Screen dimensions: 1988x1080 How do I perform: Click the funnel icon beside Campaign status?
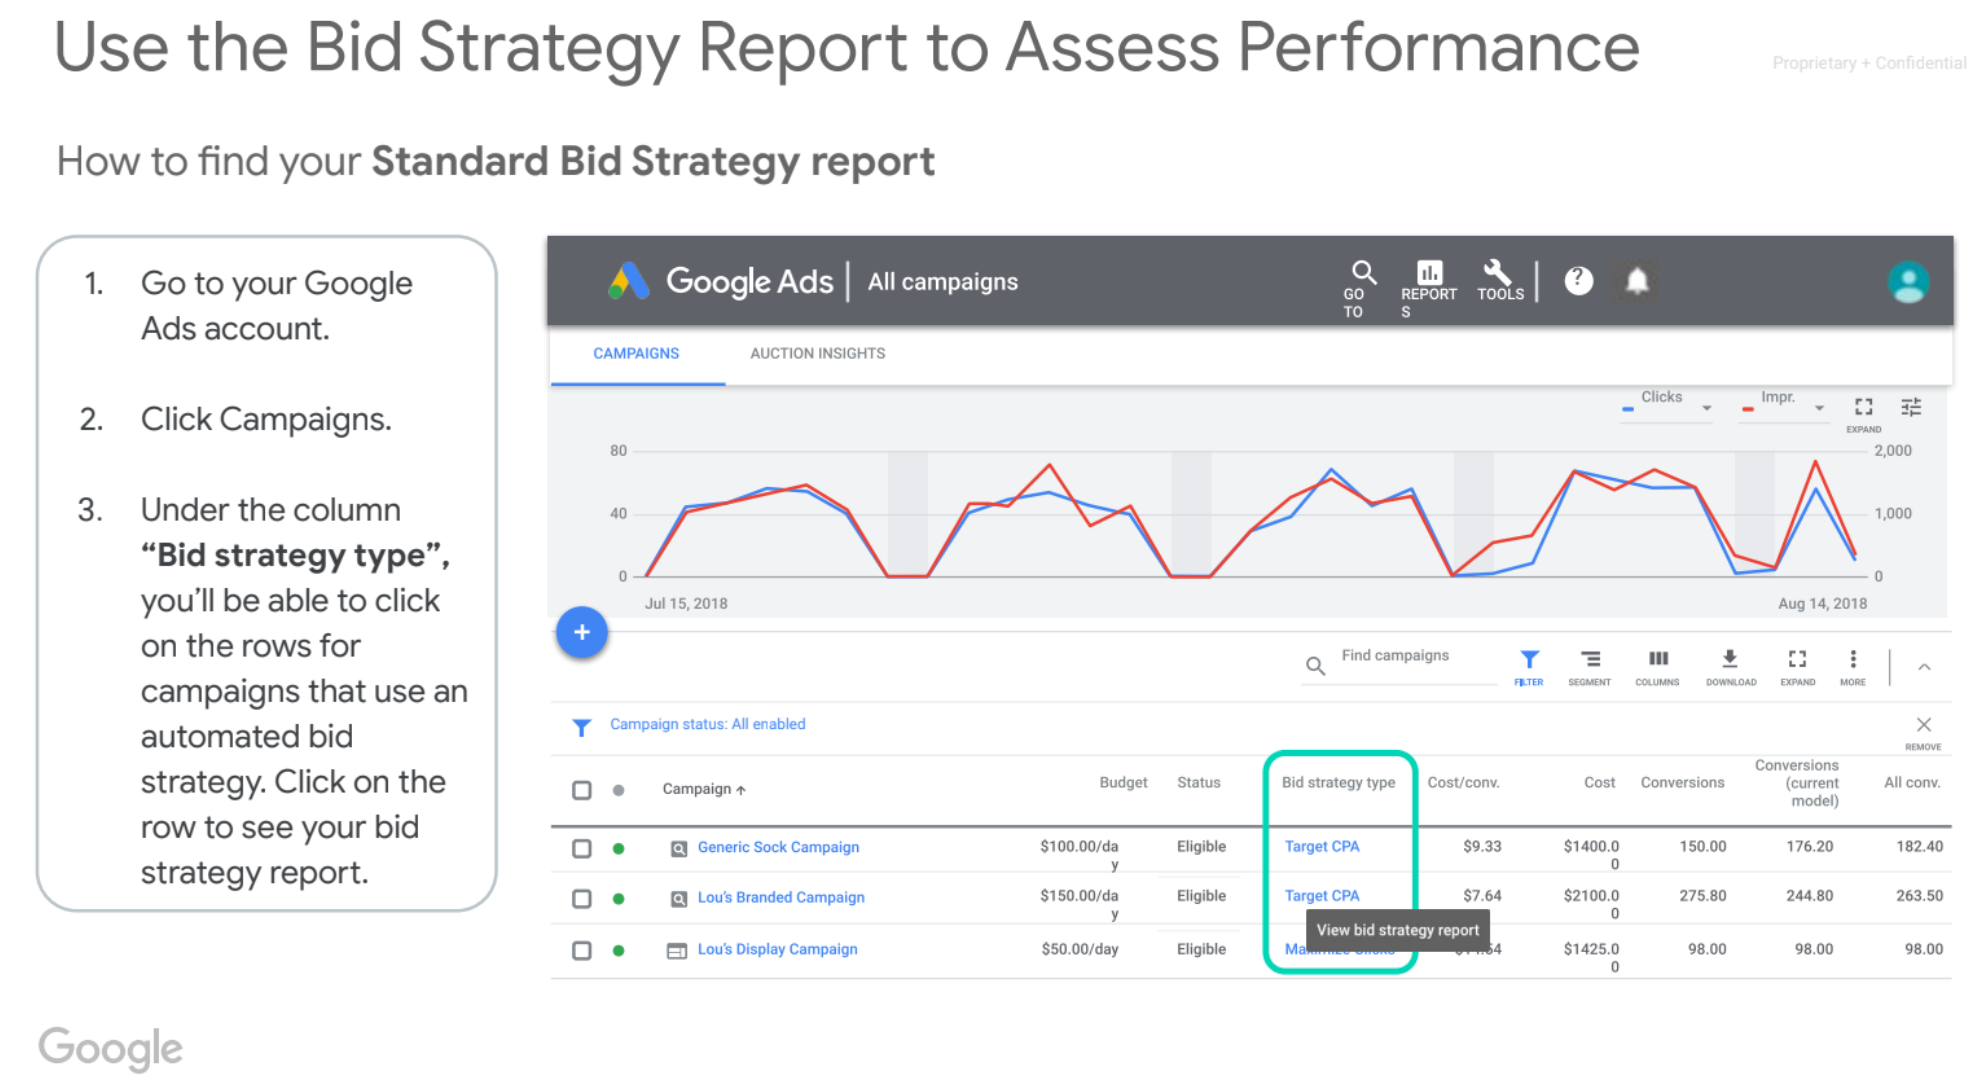(581, 727)
